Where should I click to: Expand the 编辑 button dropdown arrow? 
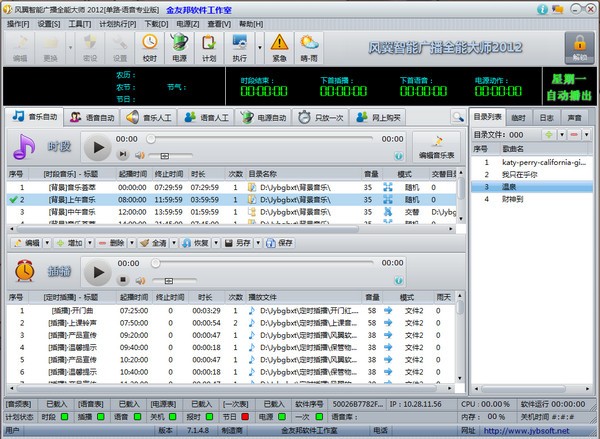point(47,243)
